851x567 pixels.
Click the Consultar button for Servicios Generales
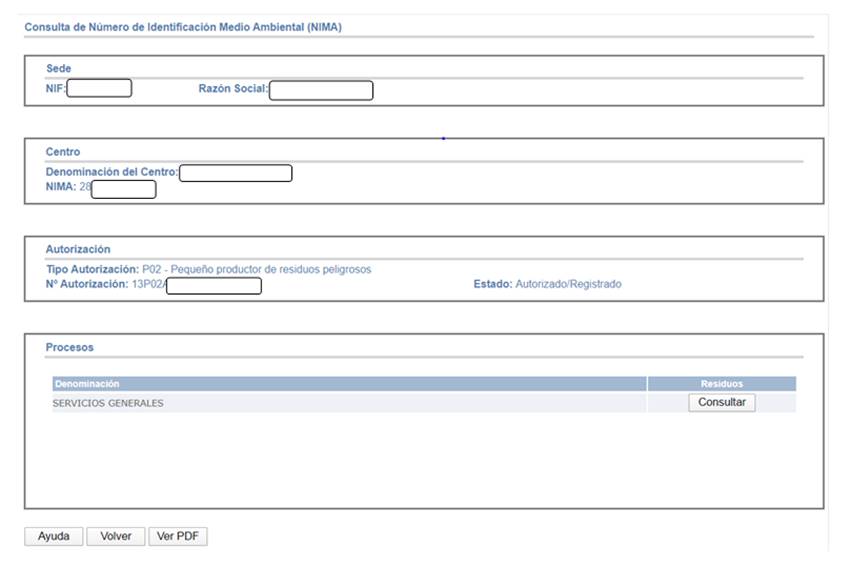(x=721, y=403)
